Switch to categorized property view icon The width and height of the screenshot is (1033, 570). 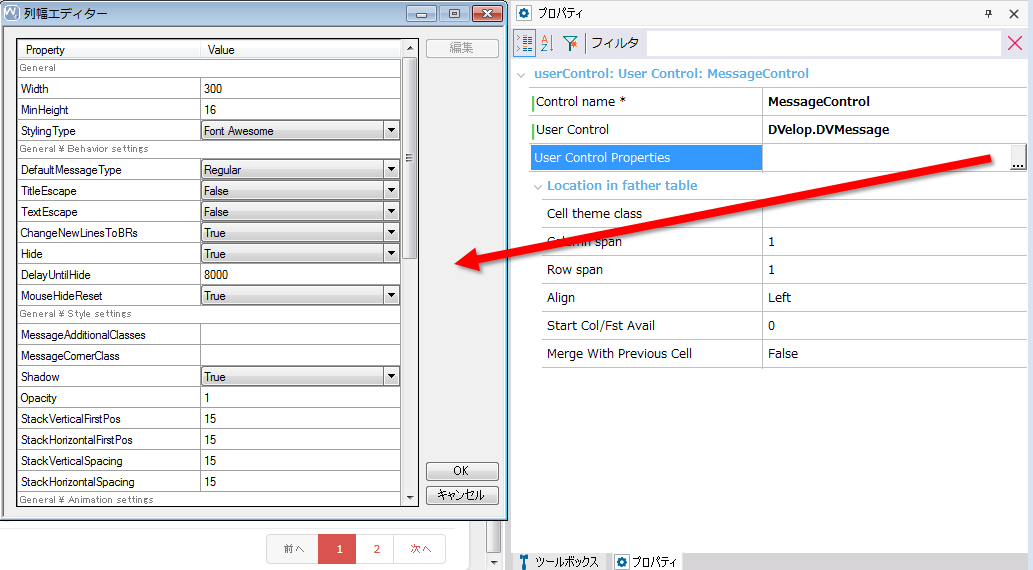tap(526, 43)
